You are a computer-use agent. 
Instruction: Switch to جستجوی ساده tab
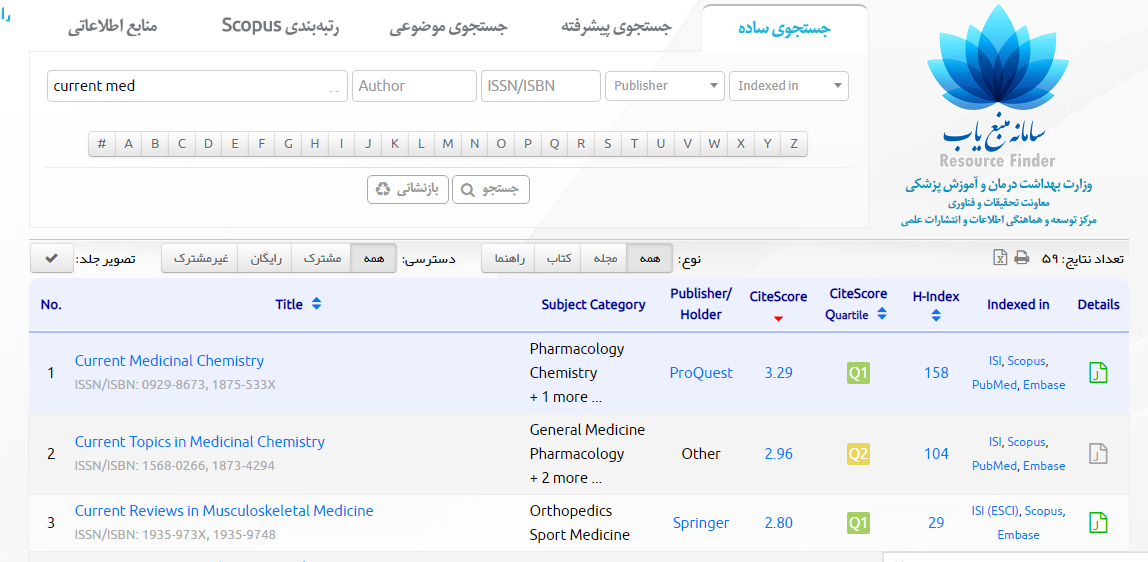coord(785,28)
